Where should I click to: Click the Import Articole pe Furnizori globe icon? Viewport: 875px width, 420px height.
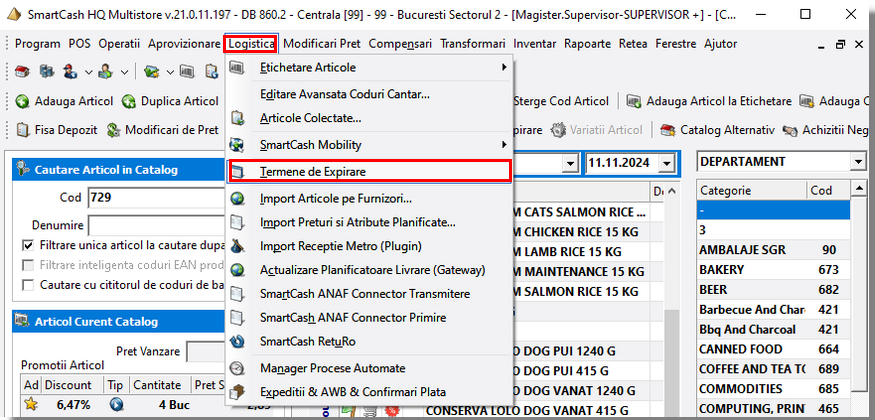(x=237, y=198)
